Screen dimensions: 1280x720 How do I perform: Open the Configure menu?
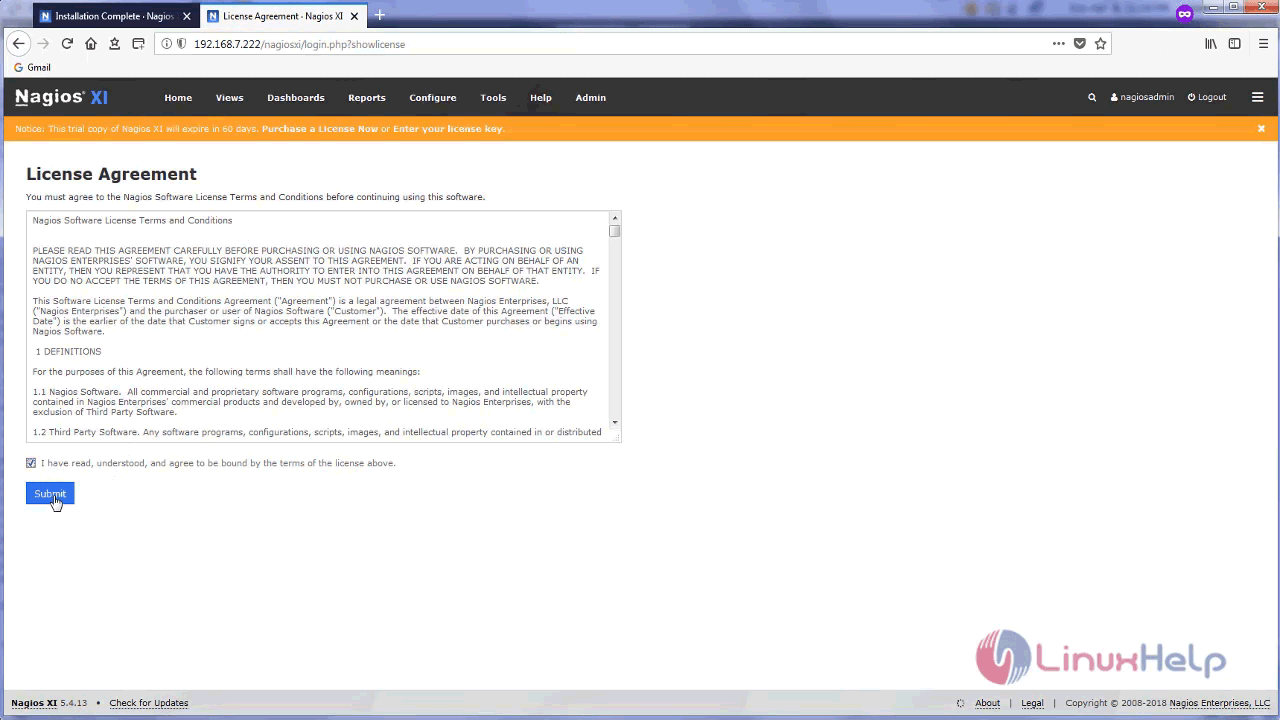tap(432, 97)
